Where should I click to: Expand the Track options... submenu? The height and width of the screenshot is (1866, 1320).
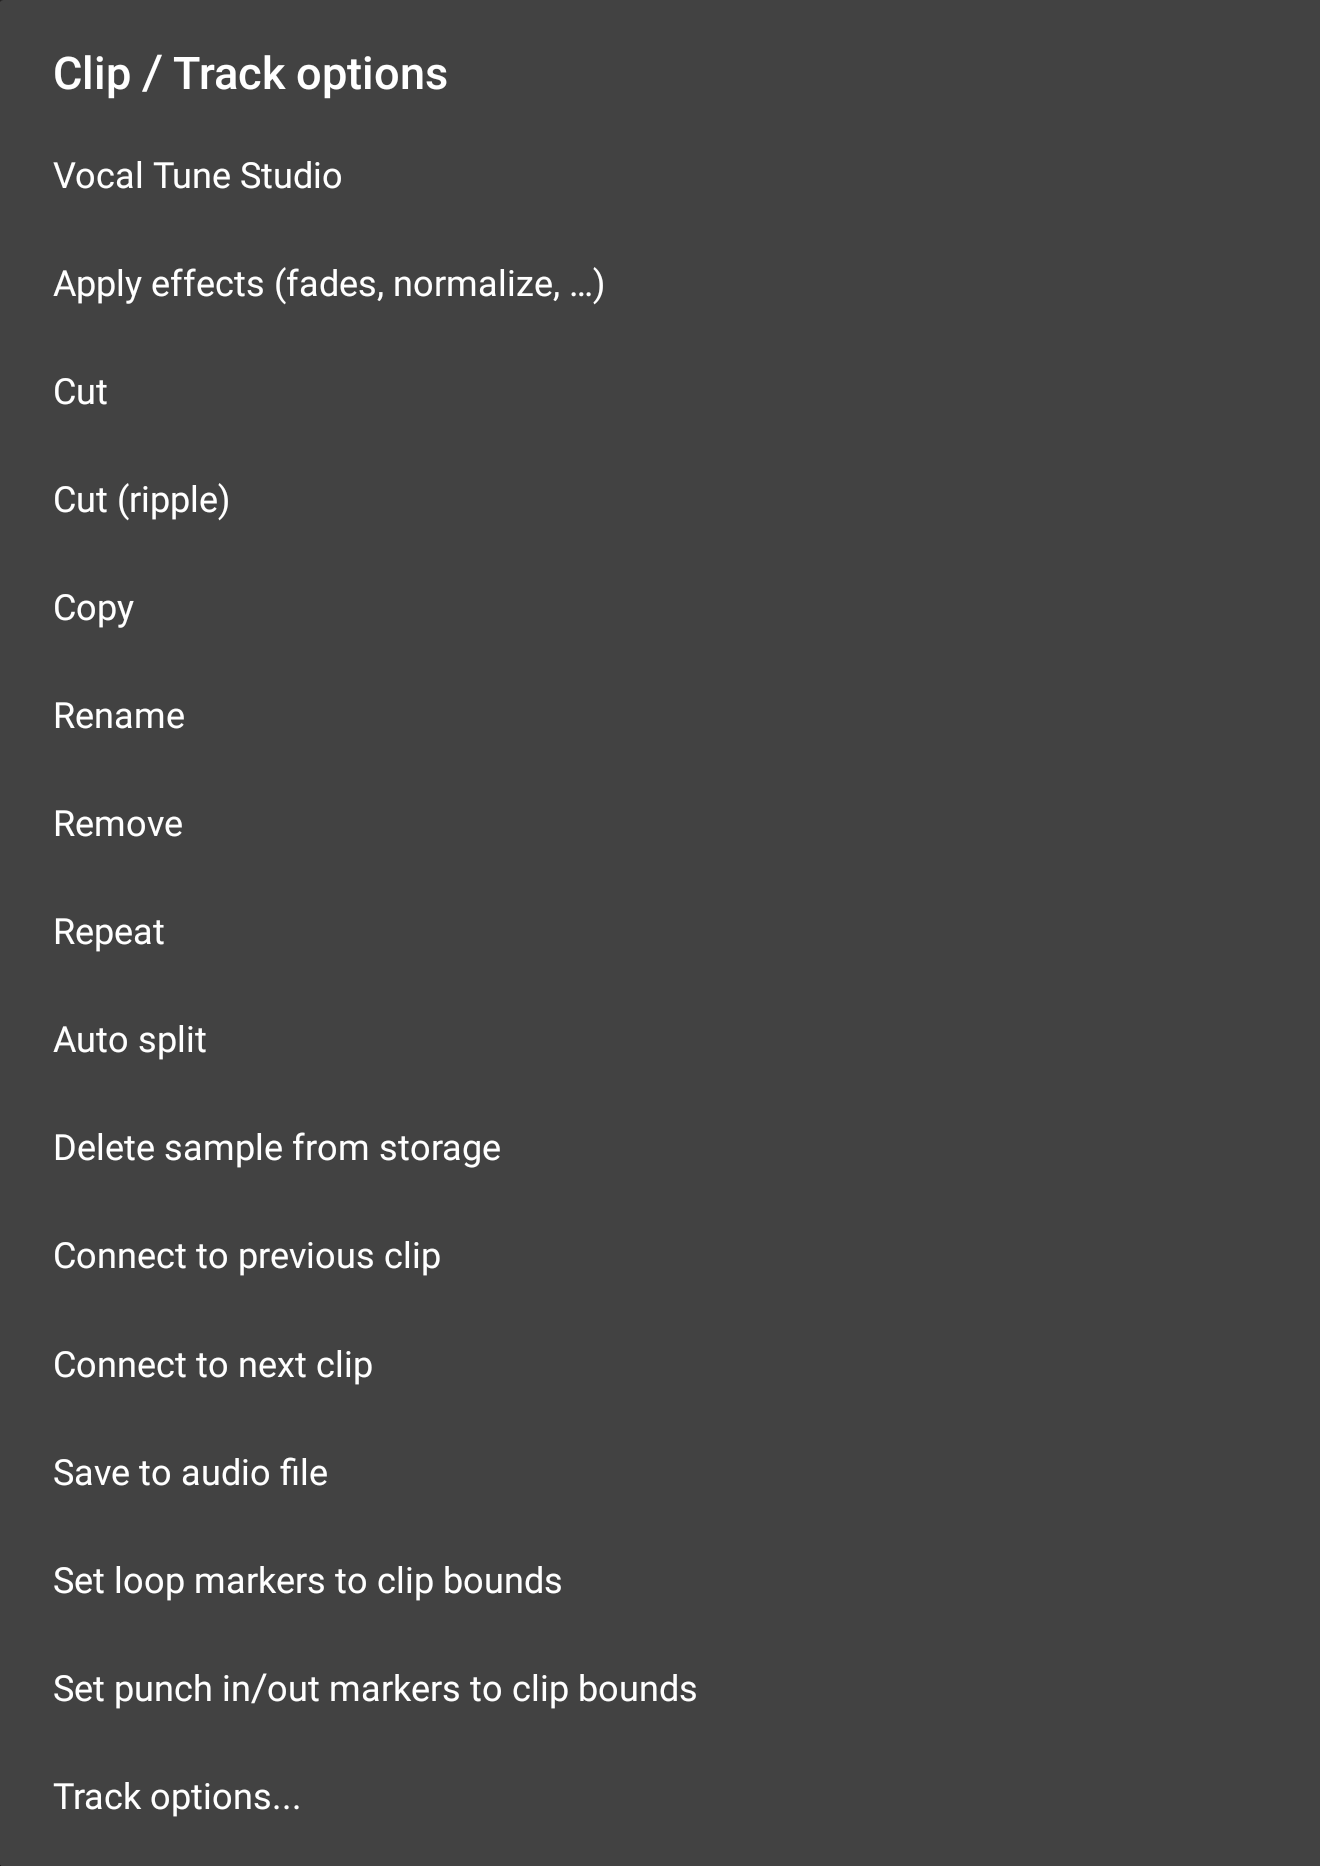[x=177, y=1797]
